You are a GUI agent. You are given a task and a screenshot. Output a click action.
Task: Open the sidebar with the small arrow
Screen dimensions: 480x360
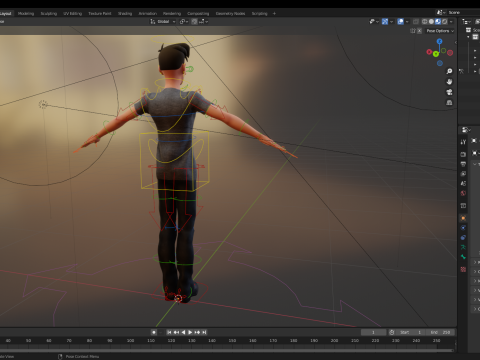tap(455, 42)
